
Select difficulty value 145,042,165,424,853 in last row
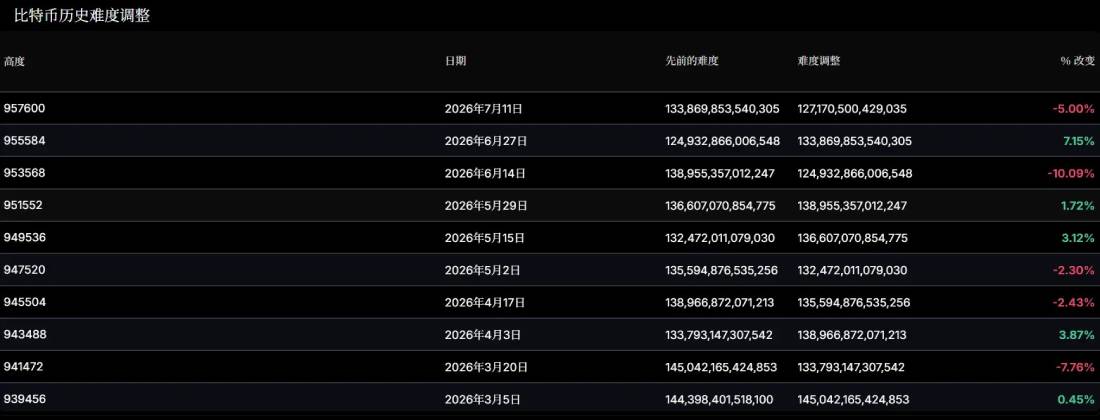[853, 399]
